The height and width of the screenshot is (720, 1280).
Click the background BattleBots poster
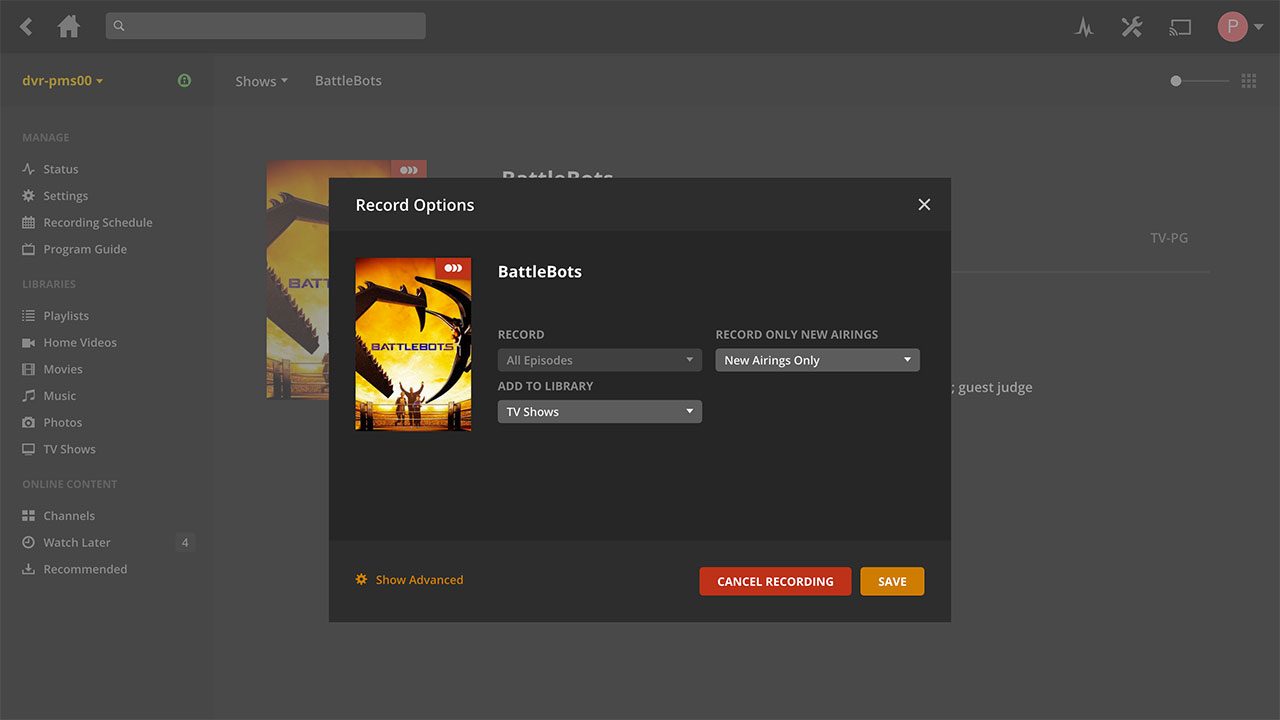point(298,279)
